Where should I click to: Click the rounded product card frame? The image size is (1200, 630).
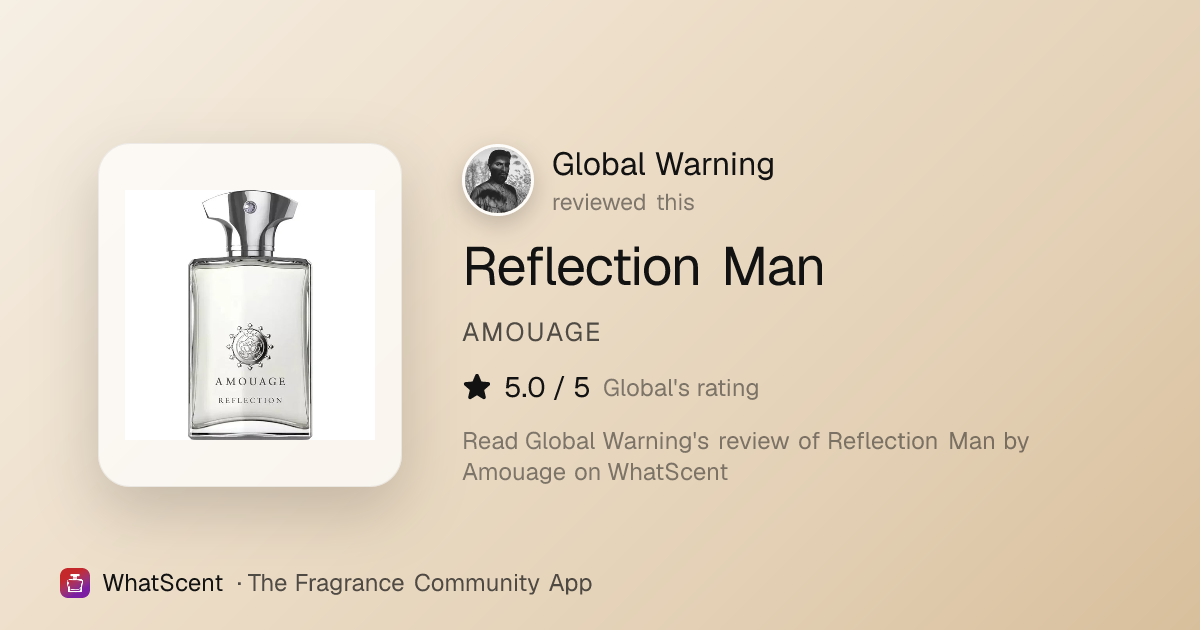pyautogui.click(x=250, y=315)
